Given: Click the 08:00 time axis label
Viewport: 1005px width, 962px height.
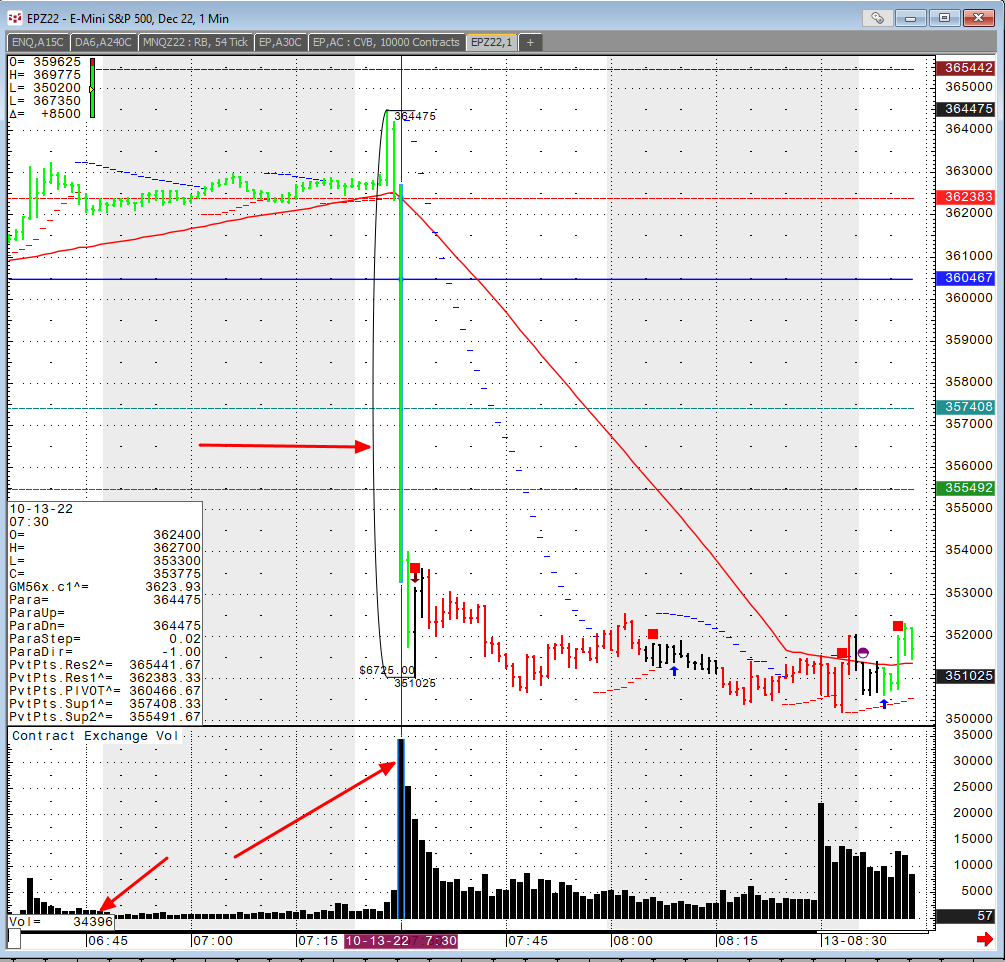Looking at the screenshot, I should pyautogui.click(x=632, y=941).
